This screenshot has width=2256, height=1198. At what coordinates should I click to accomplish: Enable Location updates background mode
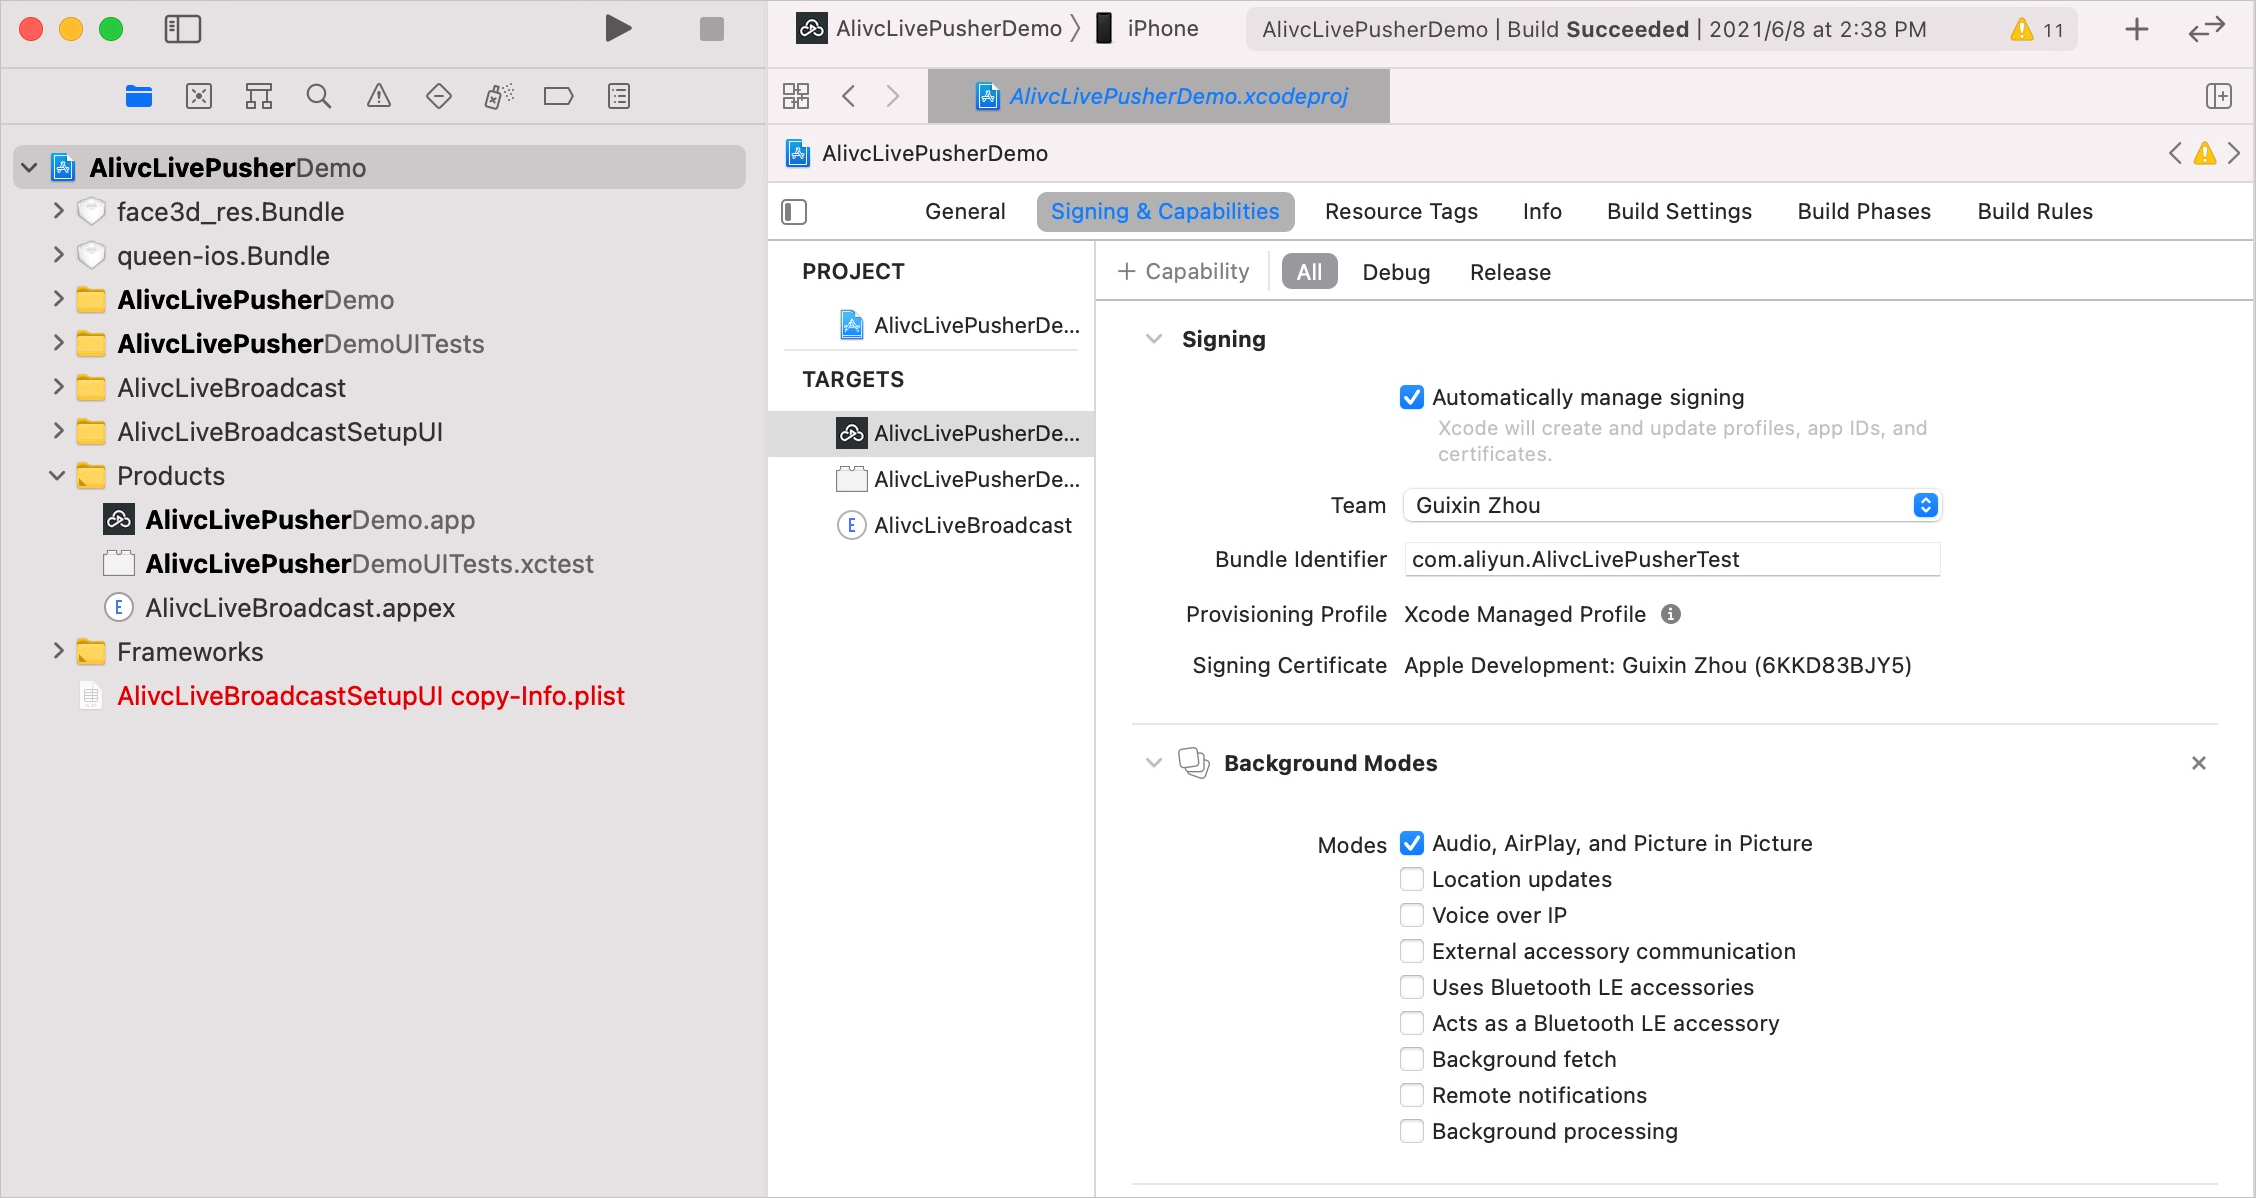click(x=1411, y=879)
